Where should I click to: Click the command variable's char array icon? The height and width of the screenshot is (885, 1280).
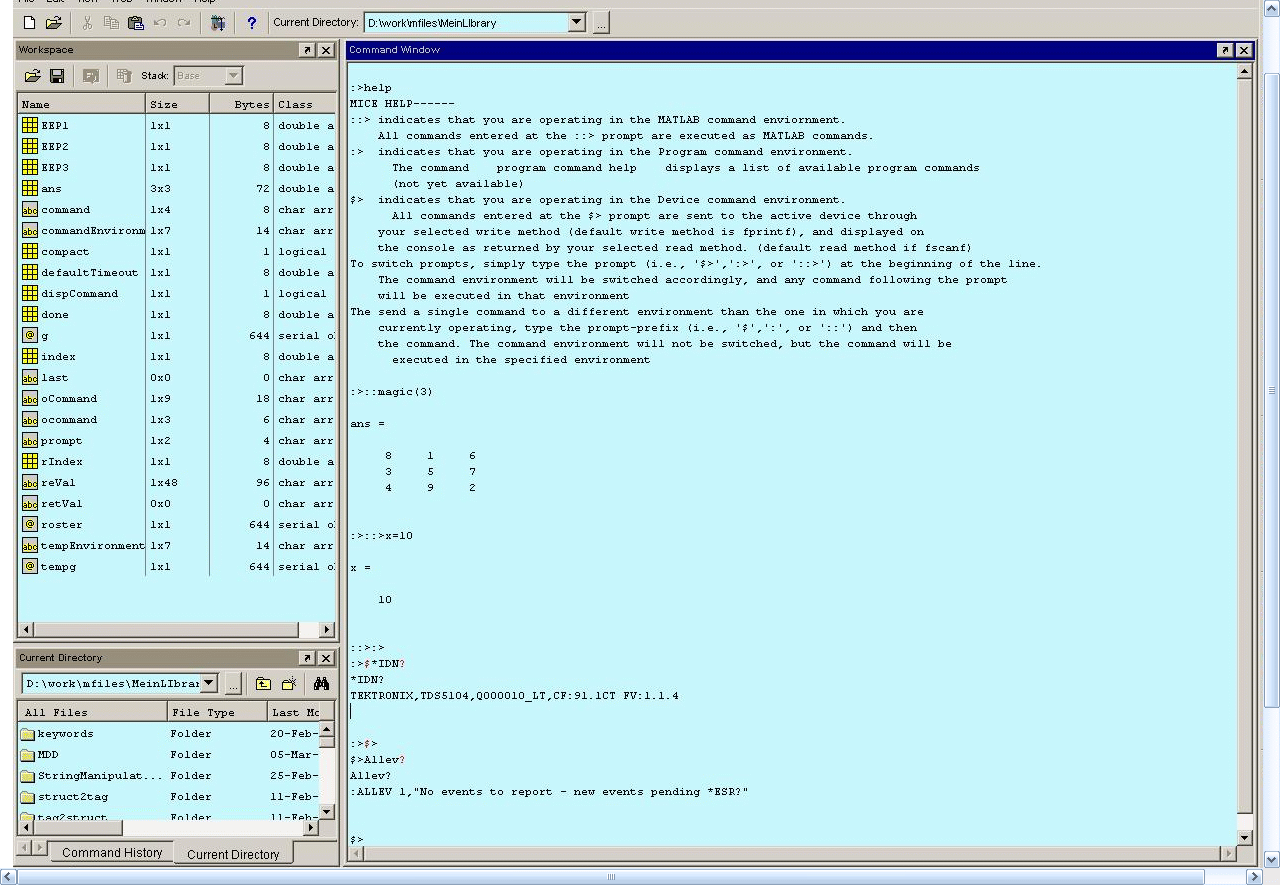[x=30, y=210]
